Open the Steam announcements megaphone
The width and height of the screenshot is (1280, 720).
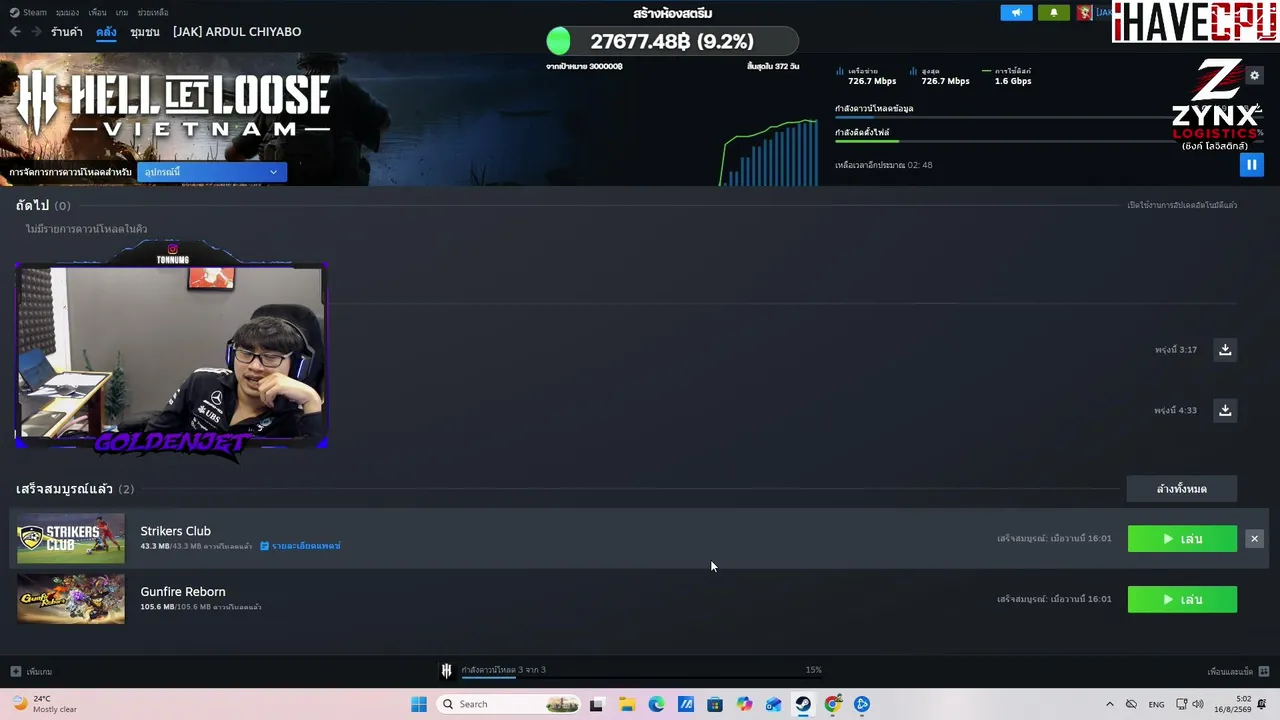(1016, 12)
